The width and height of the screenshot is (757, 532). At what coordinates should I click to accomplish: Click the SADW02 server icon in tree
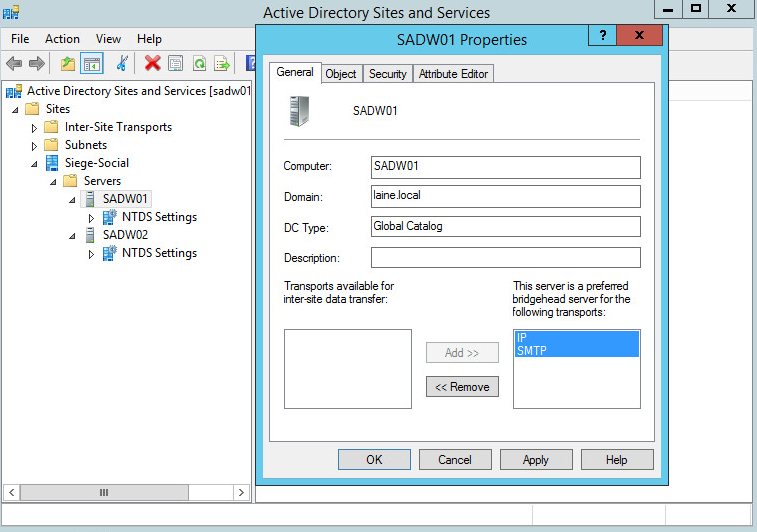coord(90,235)
